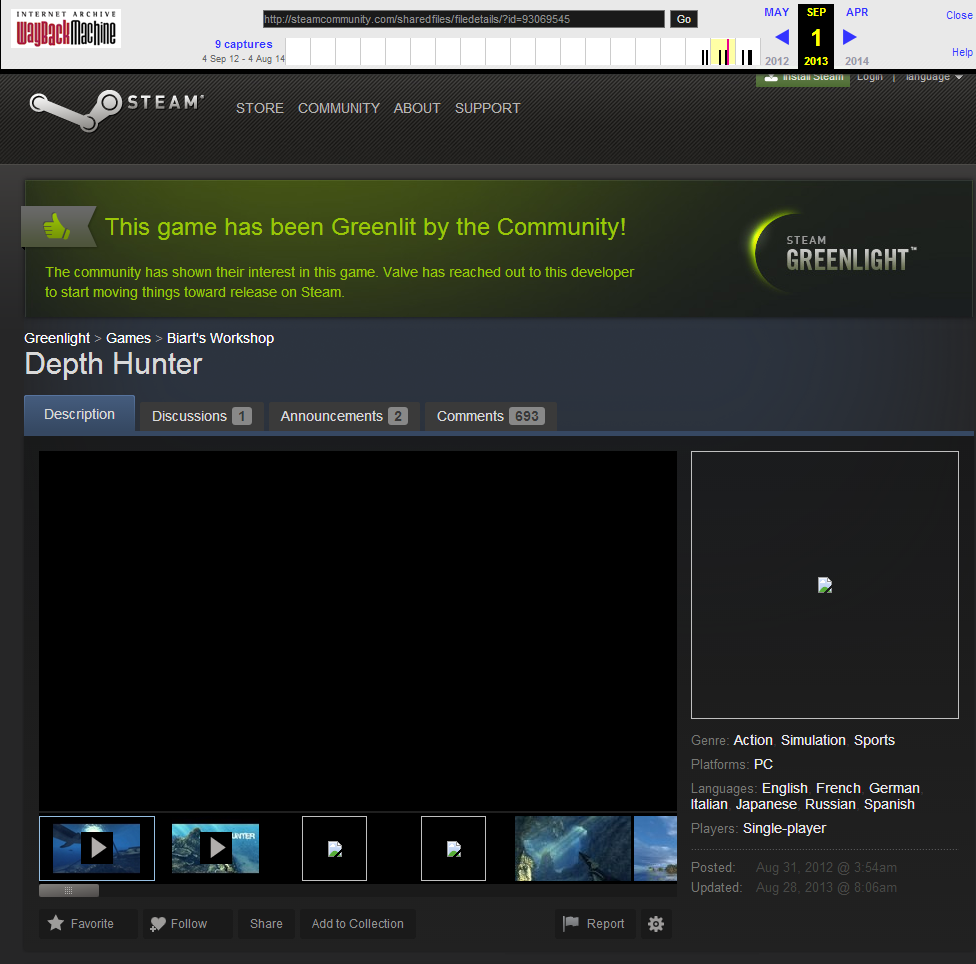Screen dimensions: 976x964
Task: Click the MAY month link
Action: (776, 12)
